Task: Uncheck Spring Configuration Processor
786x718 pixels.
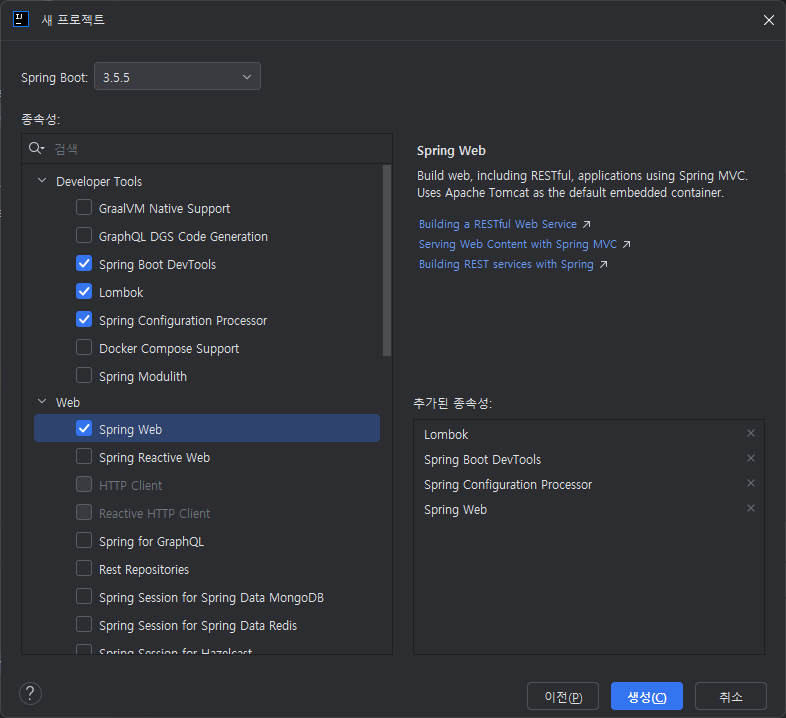Action: click(x=84, y=319)
